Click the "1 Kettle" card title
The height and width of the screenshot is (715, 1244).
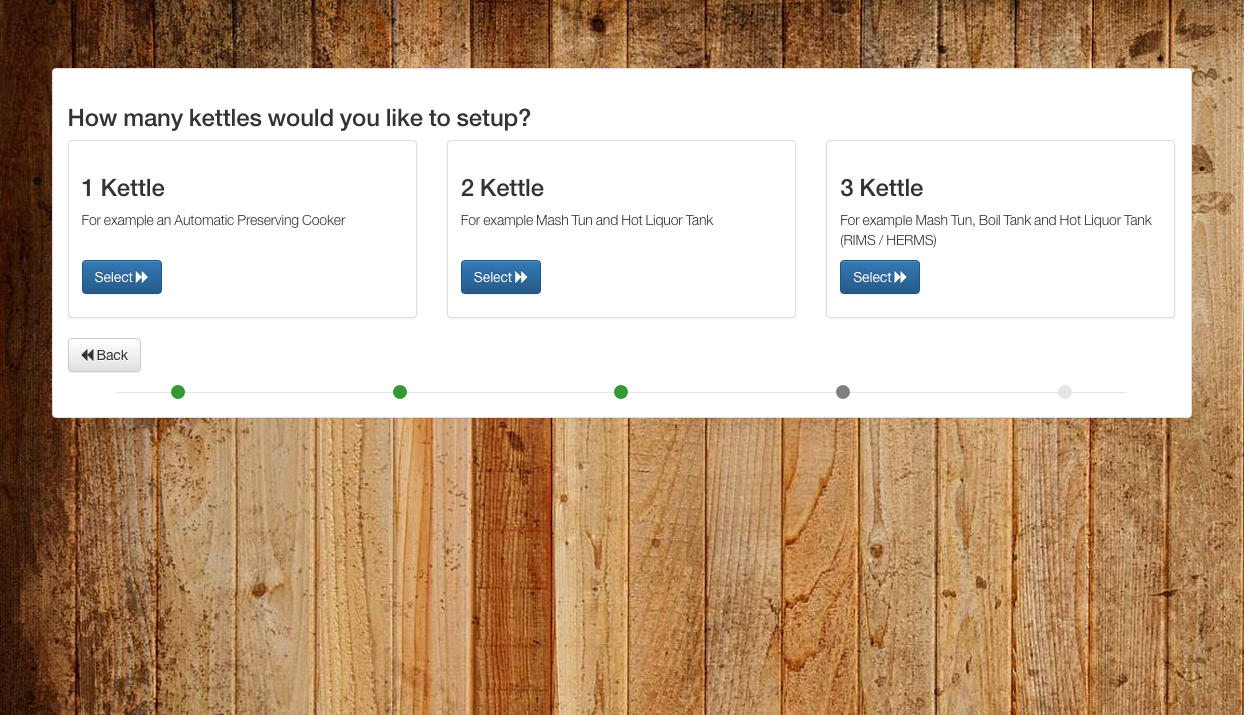click(123, 188)
